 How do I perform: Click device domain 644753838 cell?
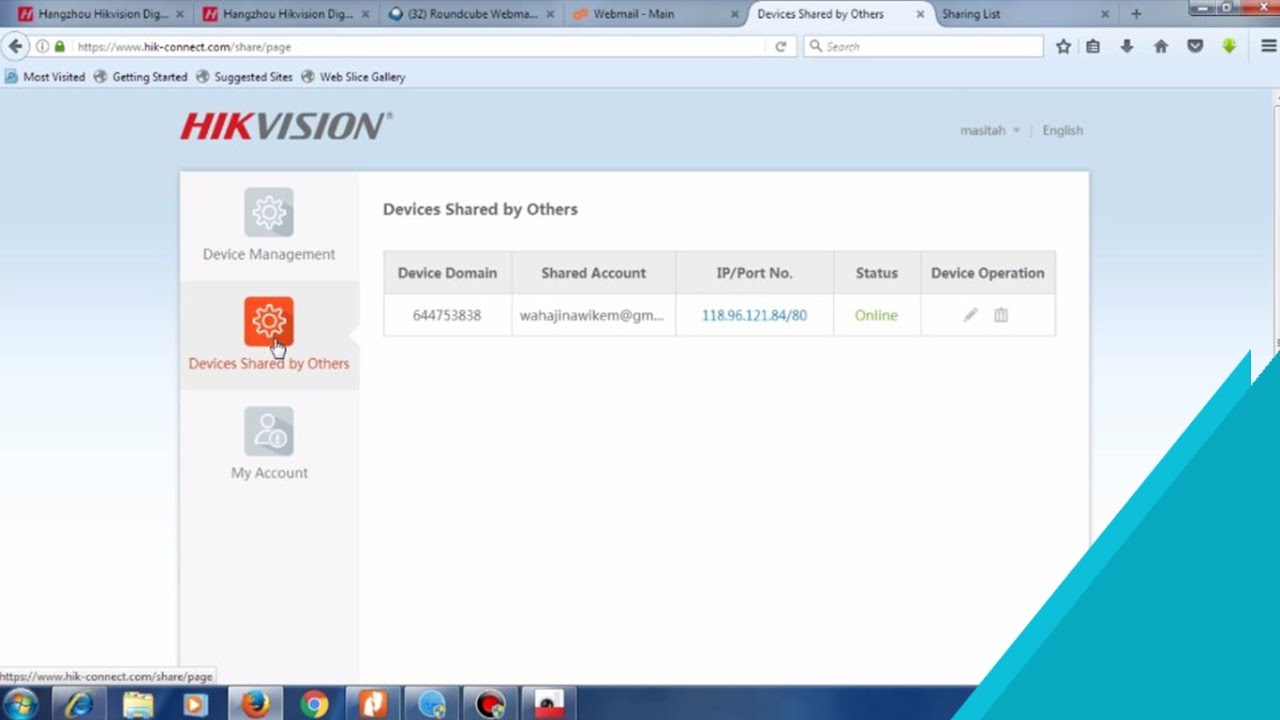tap(447, 315)
